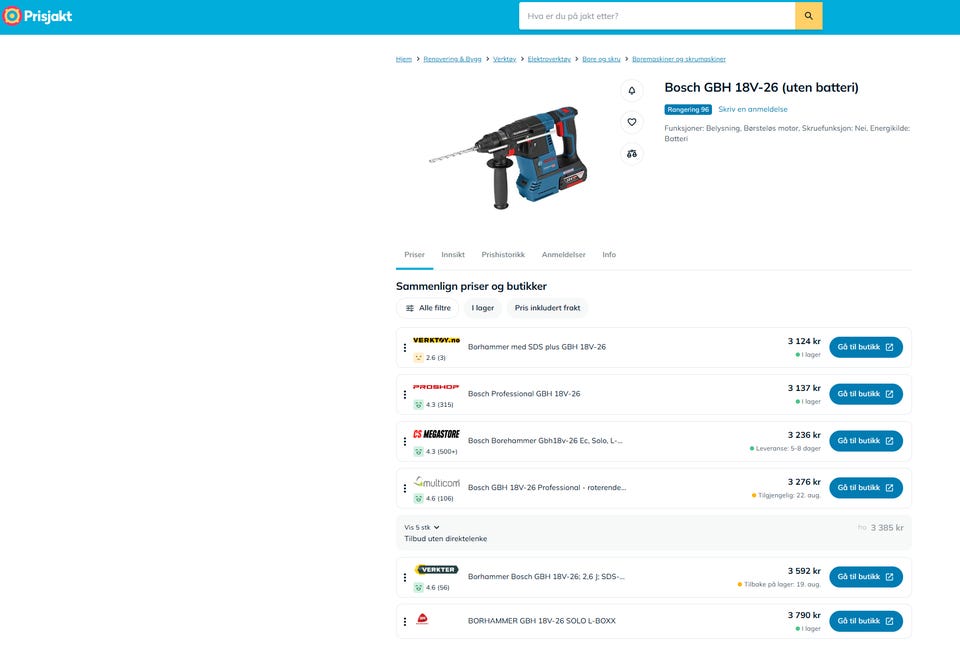
Task: Click 'Gå til butikk' for Multicom 3 276 kr
Action: click(866, 488)
